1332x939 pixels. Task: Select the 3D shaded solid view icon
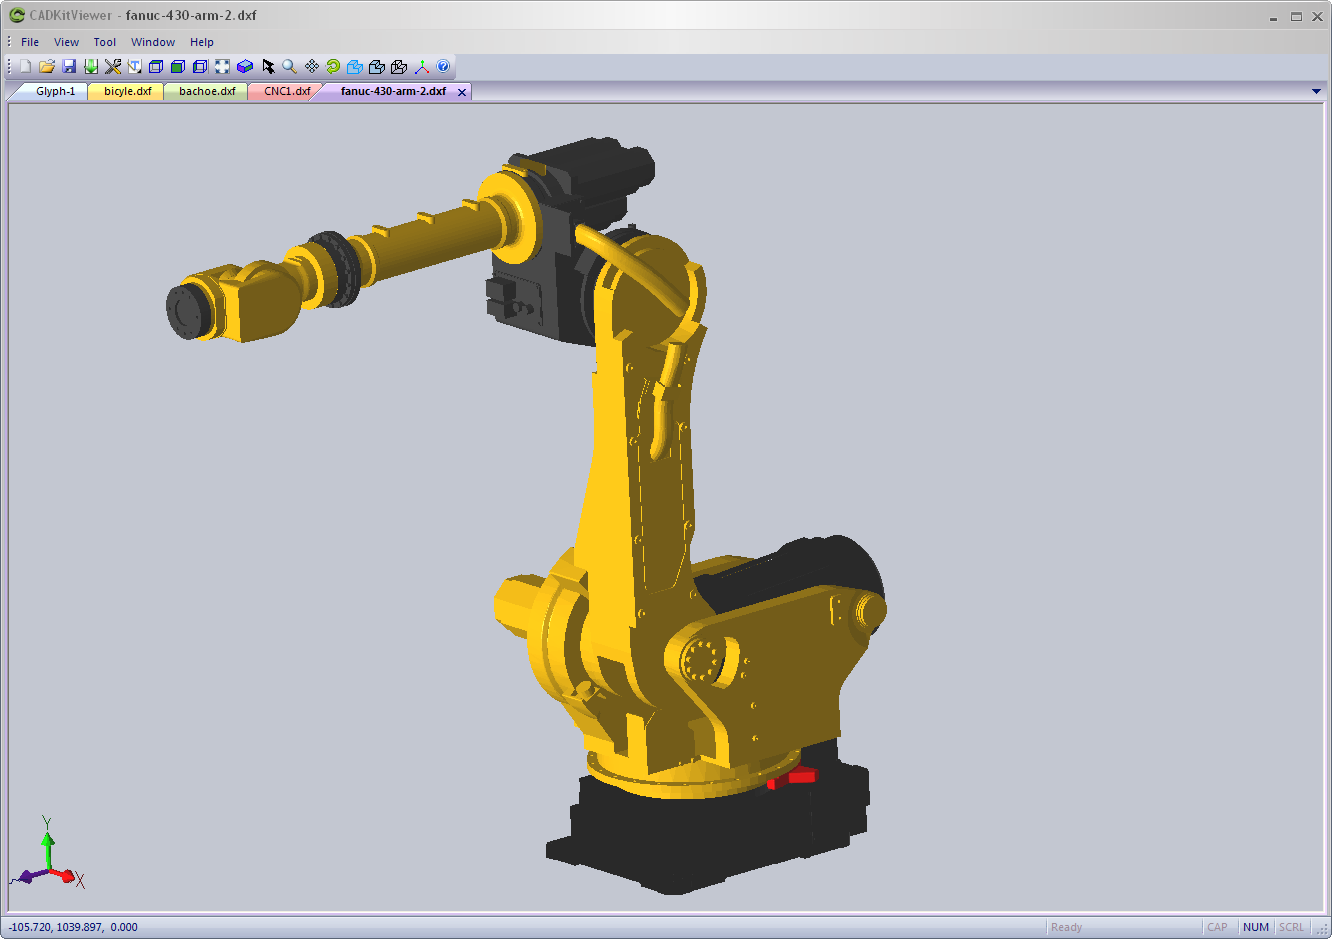click(x=244, y=66)
